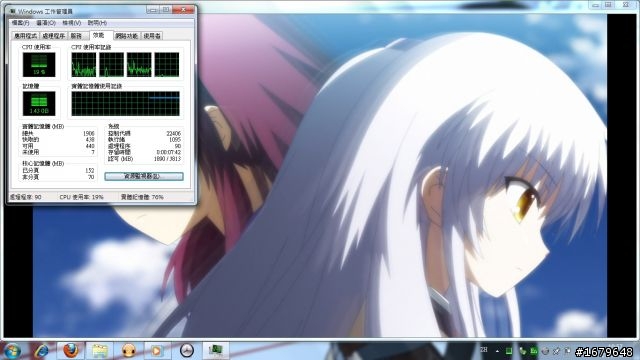The height and width of the screenshot is (360, 640).
Task: Open the 檢視(V) menu
Action: [x=72, y=23]
